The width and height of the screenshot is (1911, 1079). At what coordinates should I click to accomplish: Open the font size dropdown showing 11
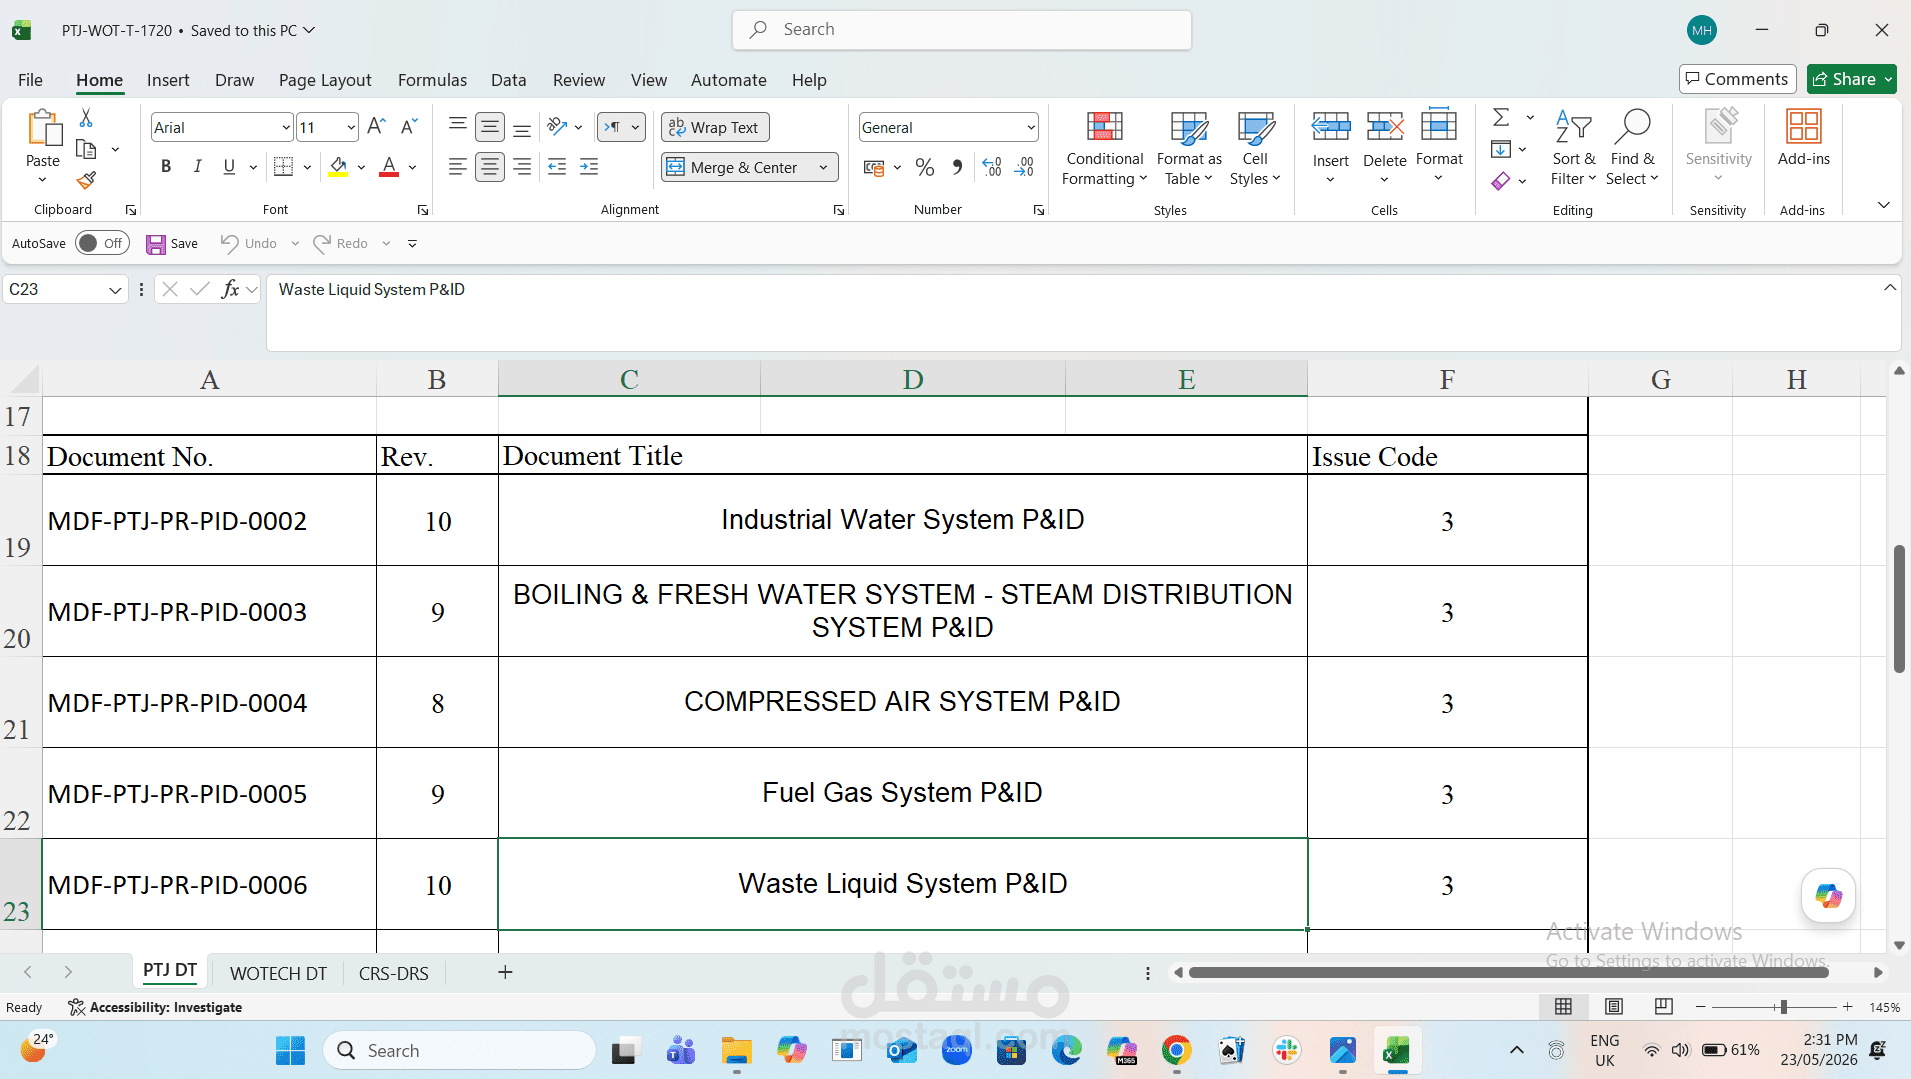click(x=351, y=127)
